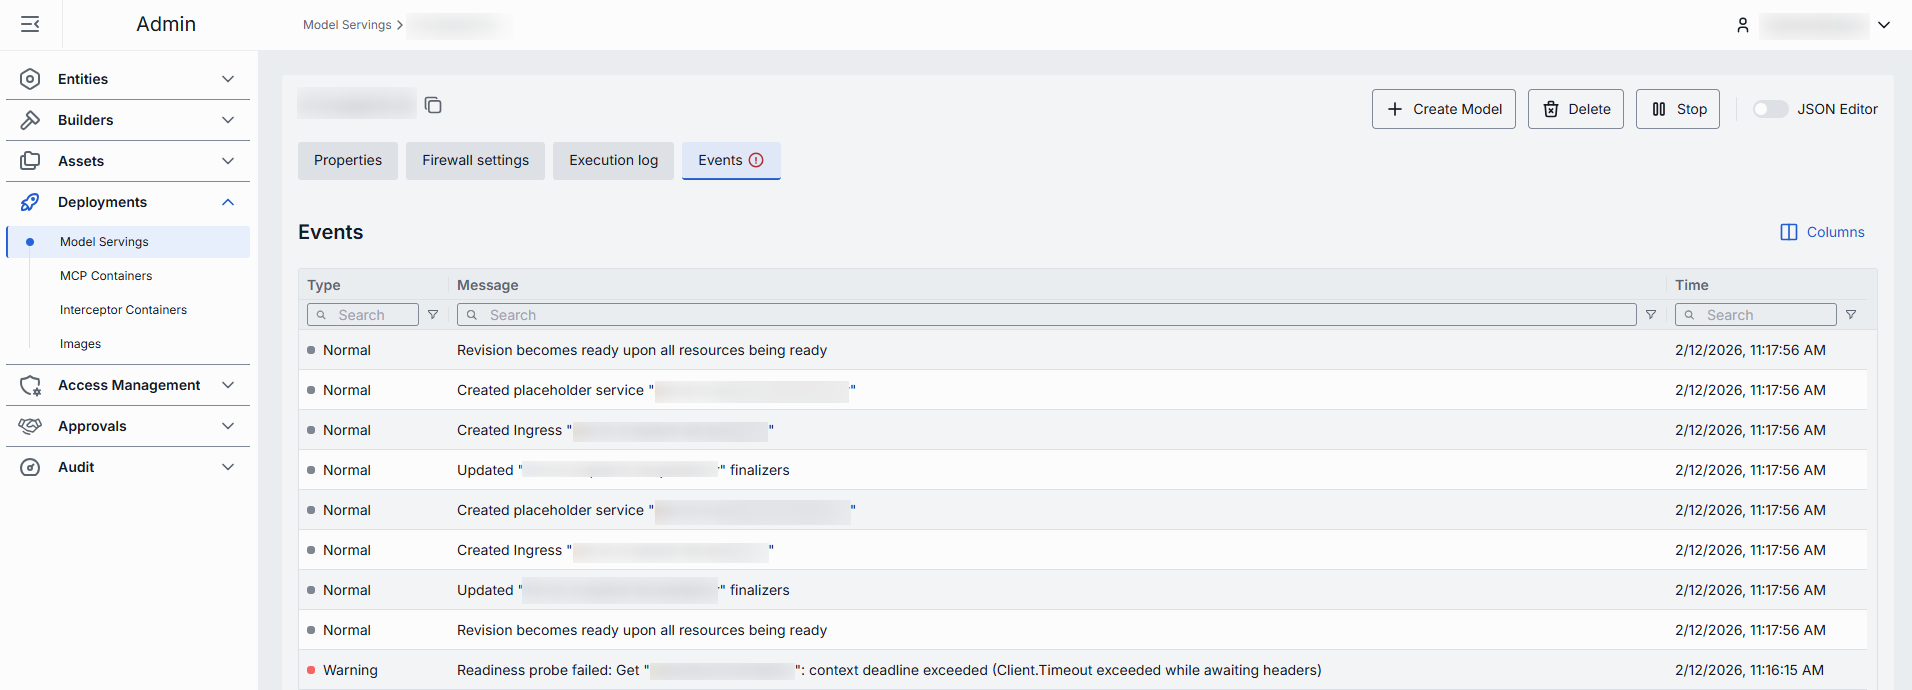The image size is (1912, 690).
Task: Stop the model serving
Action: click(x=1677, y=109)
